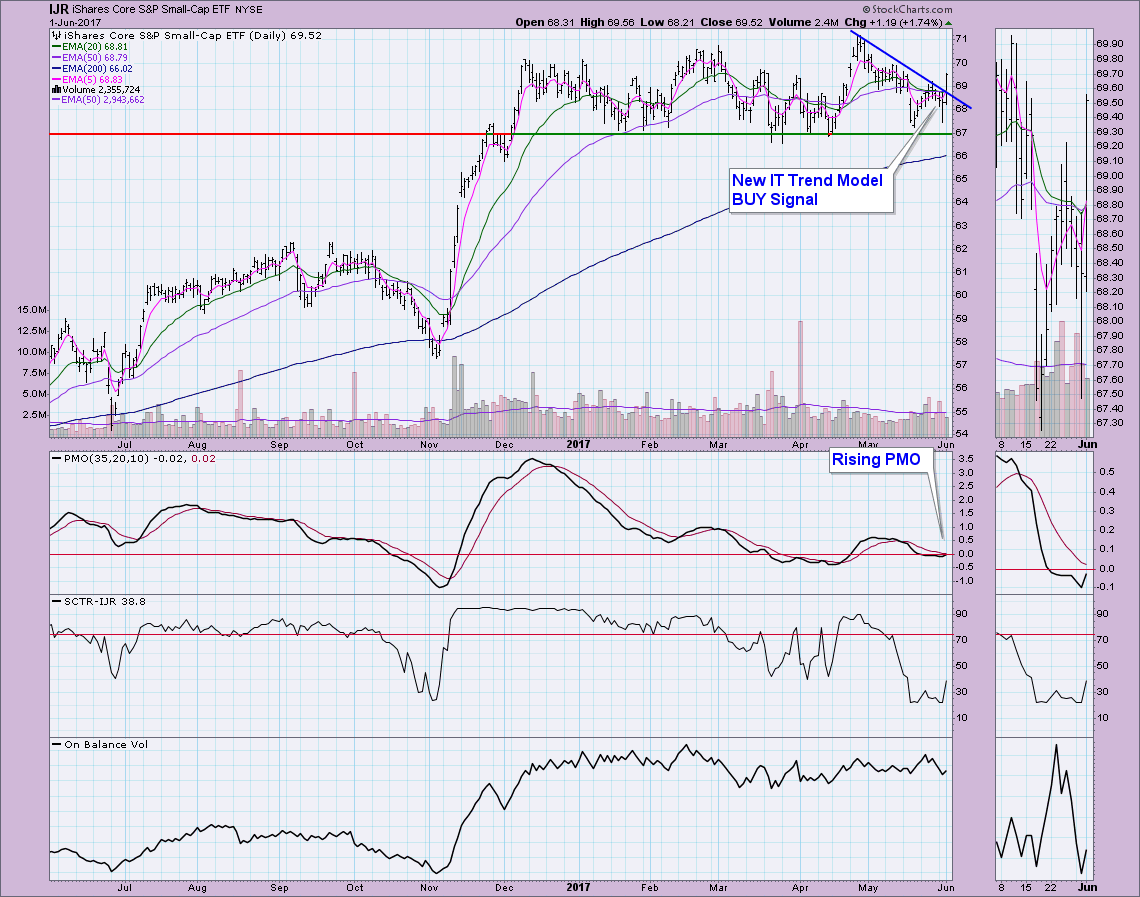The image size is (1140, 897).
Task: Click the Jun label under zoomed price panel
Action: point(1087,443)
